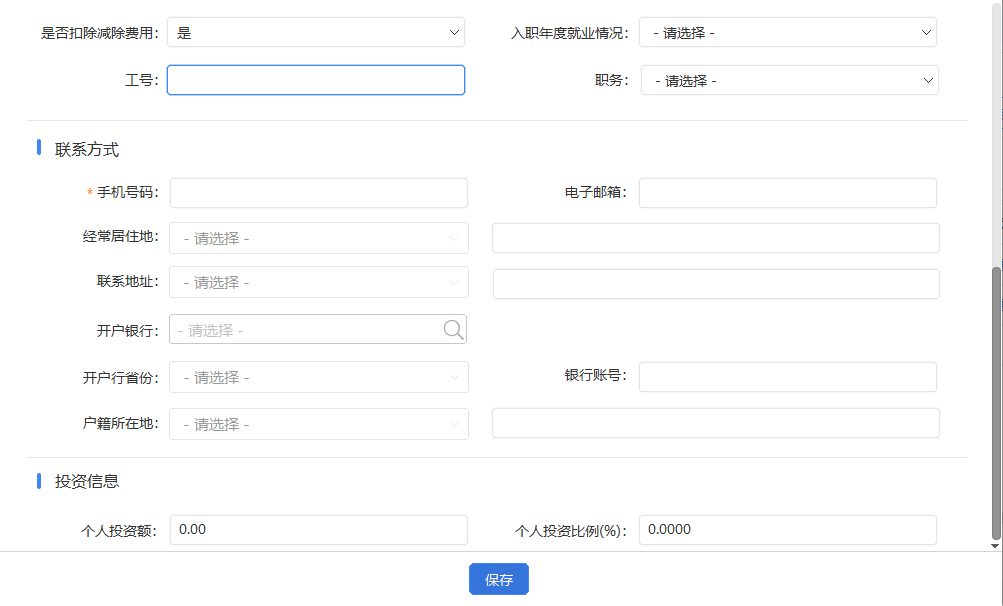Click the 联系方式 section heading
The height and width of the screenshot is (606, 1003).
click(87, 150)
